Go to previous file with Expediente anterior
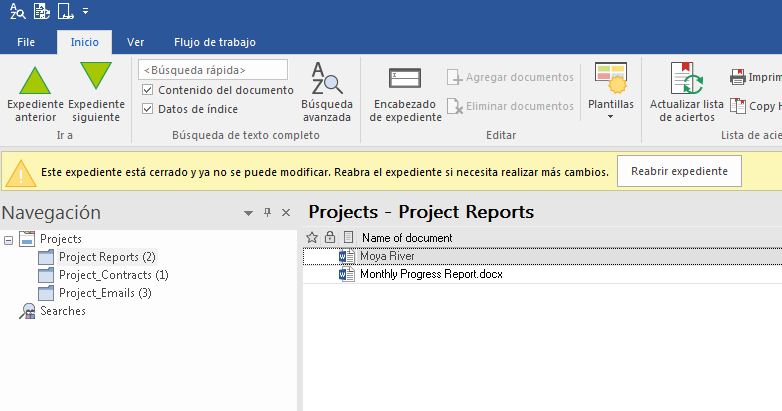 (x=35, y=94)
